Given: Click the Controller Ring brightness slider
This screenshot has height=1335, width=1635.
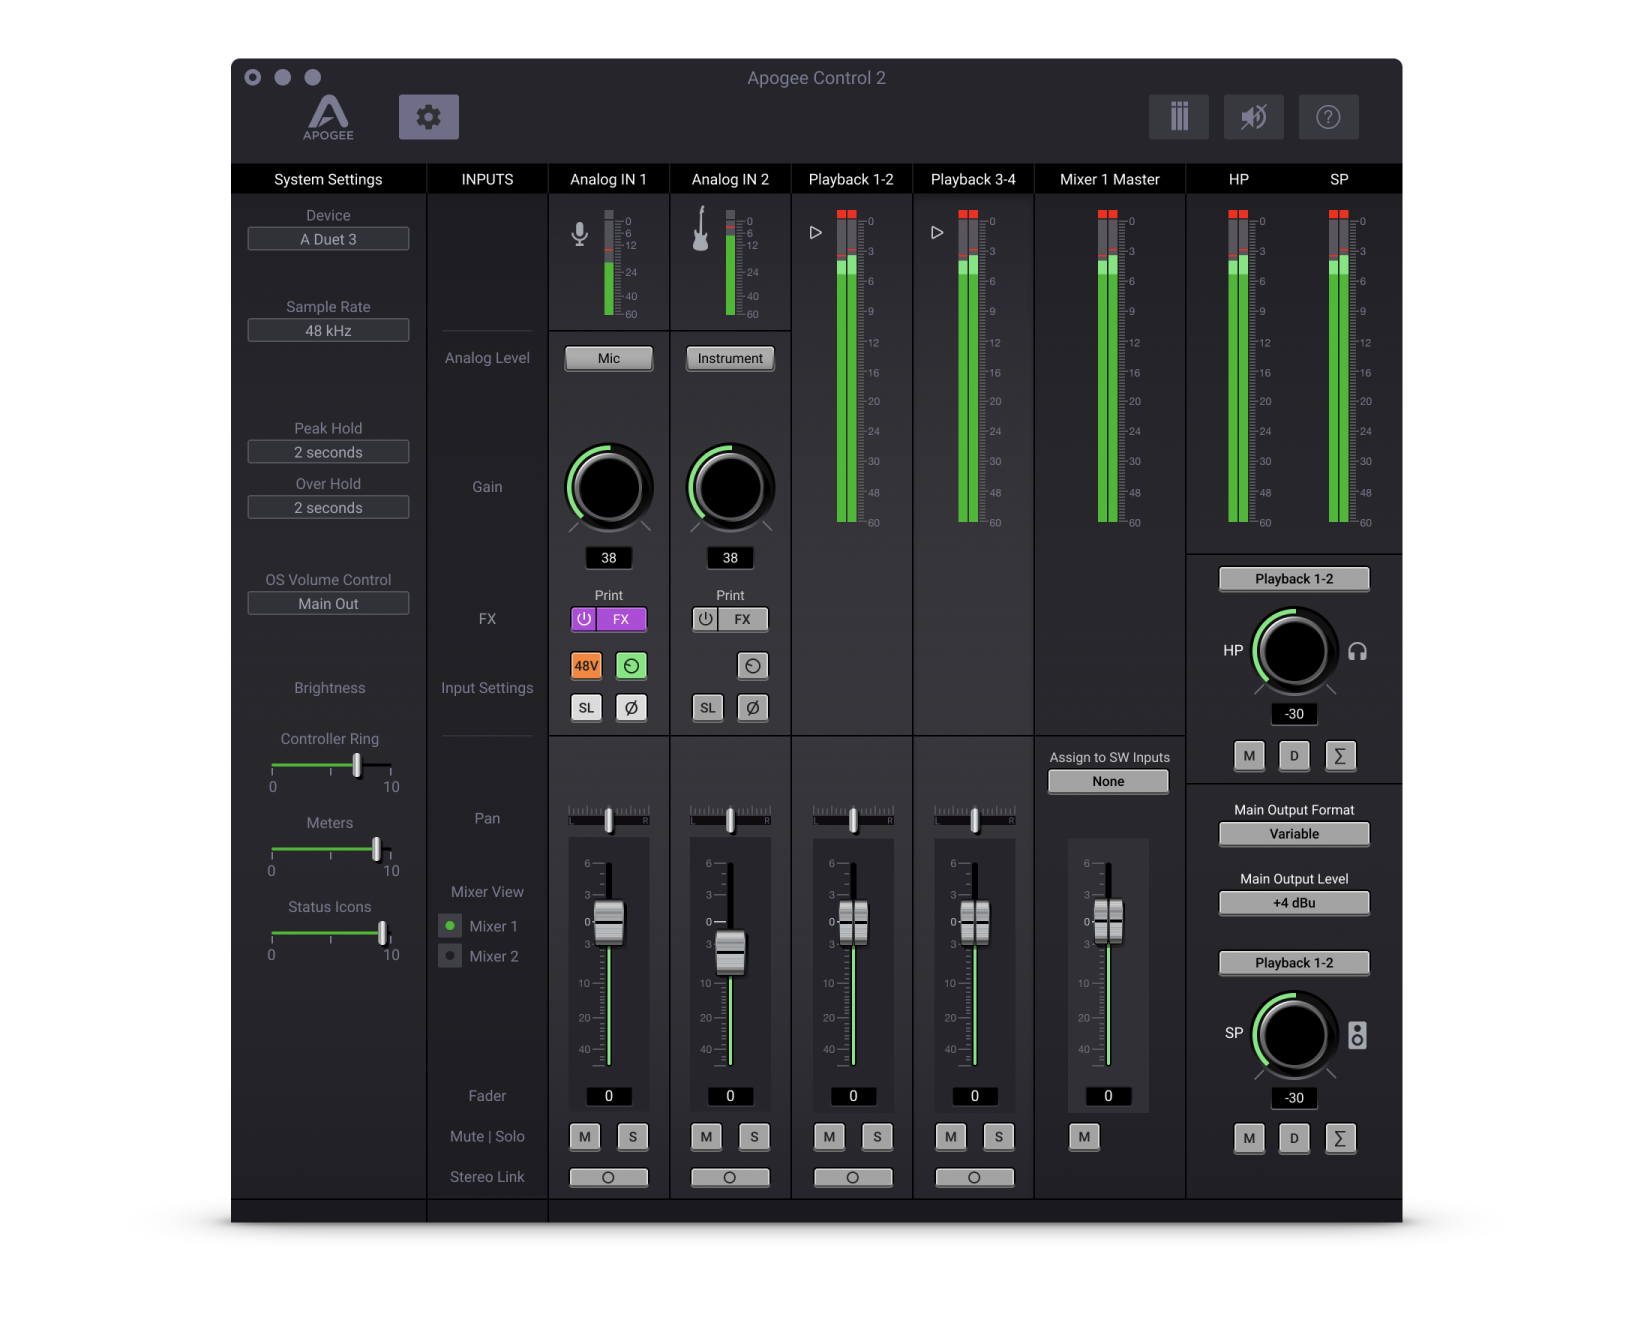Looking at the screenshot, I should tap(331, 766).
